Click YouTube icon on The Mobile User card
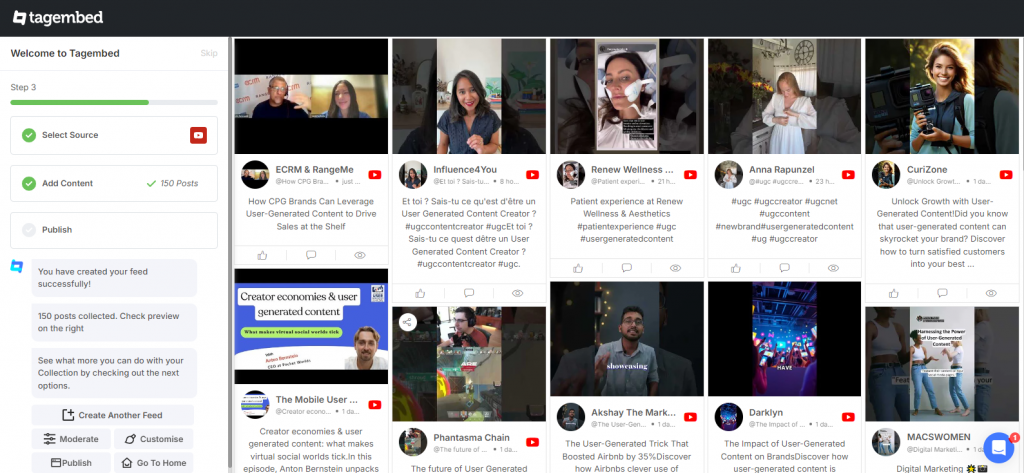The image size is (1024, 473). [374, 404]
